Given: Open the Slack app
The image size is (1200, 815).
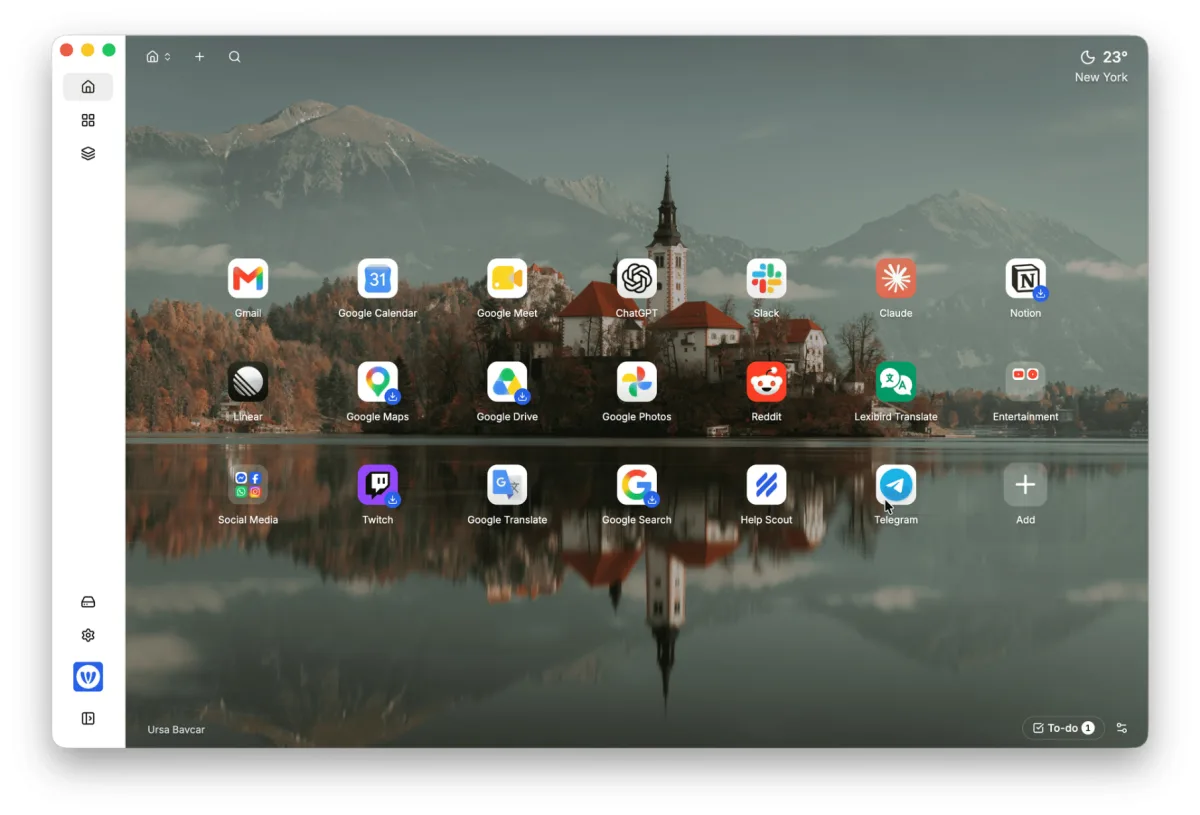Looking at the screenshot, I should tap(766, 279).
